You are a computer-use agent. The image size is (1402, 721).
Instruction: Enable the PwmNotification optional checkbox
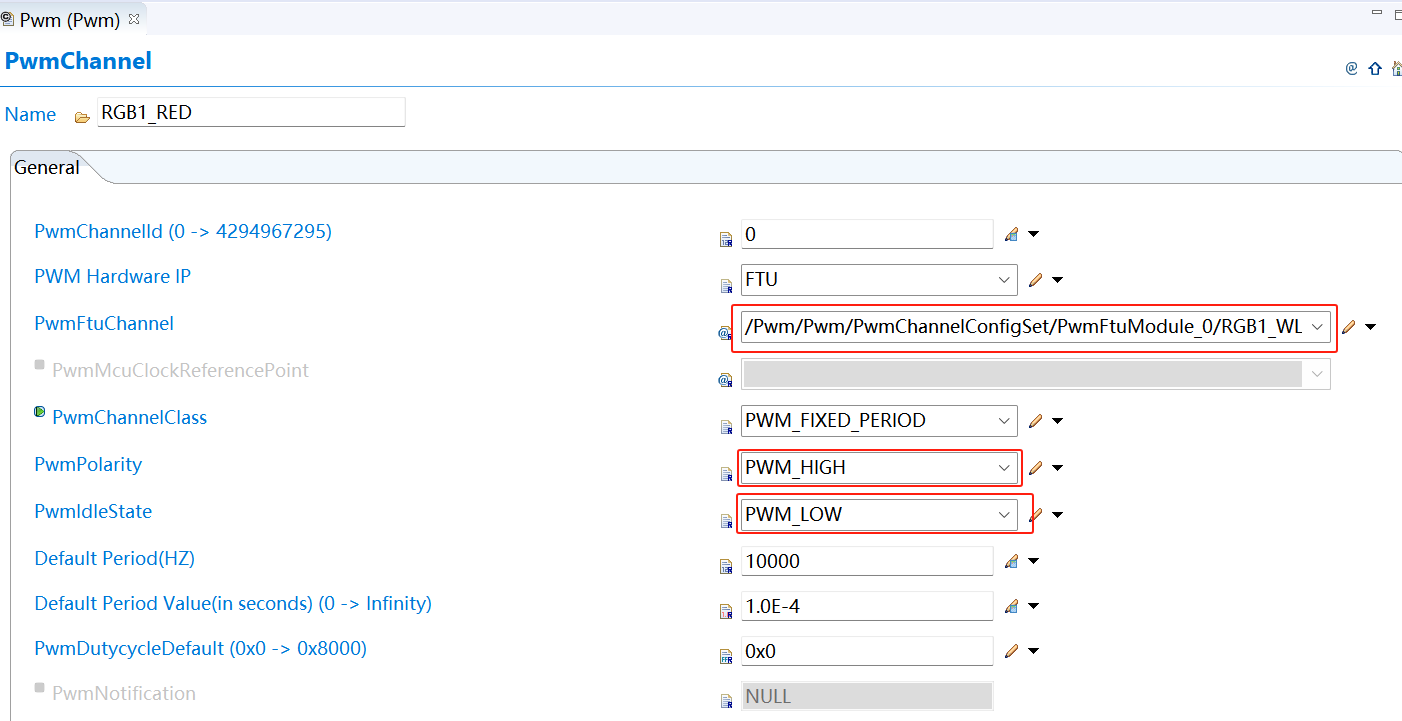(40, 688)
